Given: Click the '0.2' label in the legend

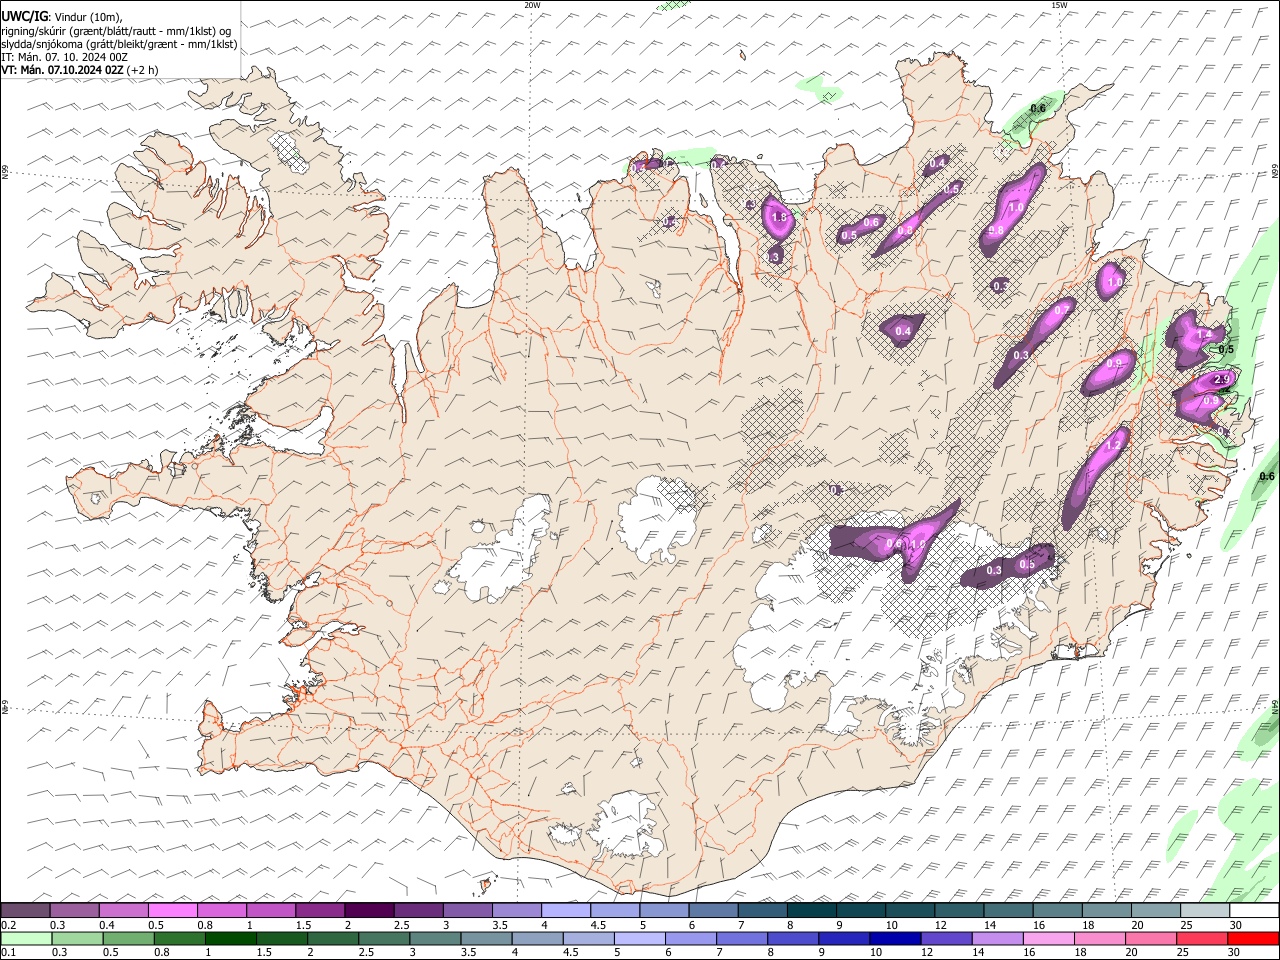Looking at the screenshot, I should (8, 925).
